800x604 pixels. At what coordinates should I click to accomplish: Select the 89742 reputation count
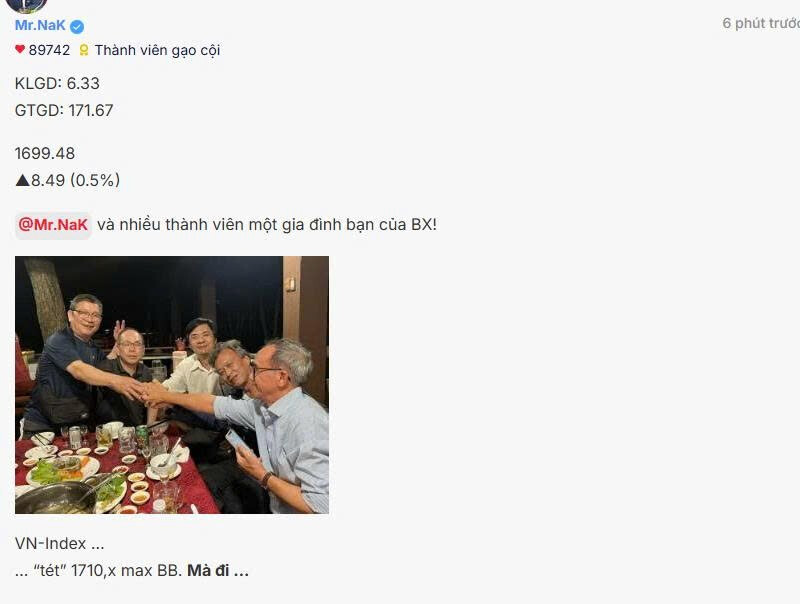tap(49, 50)
